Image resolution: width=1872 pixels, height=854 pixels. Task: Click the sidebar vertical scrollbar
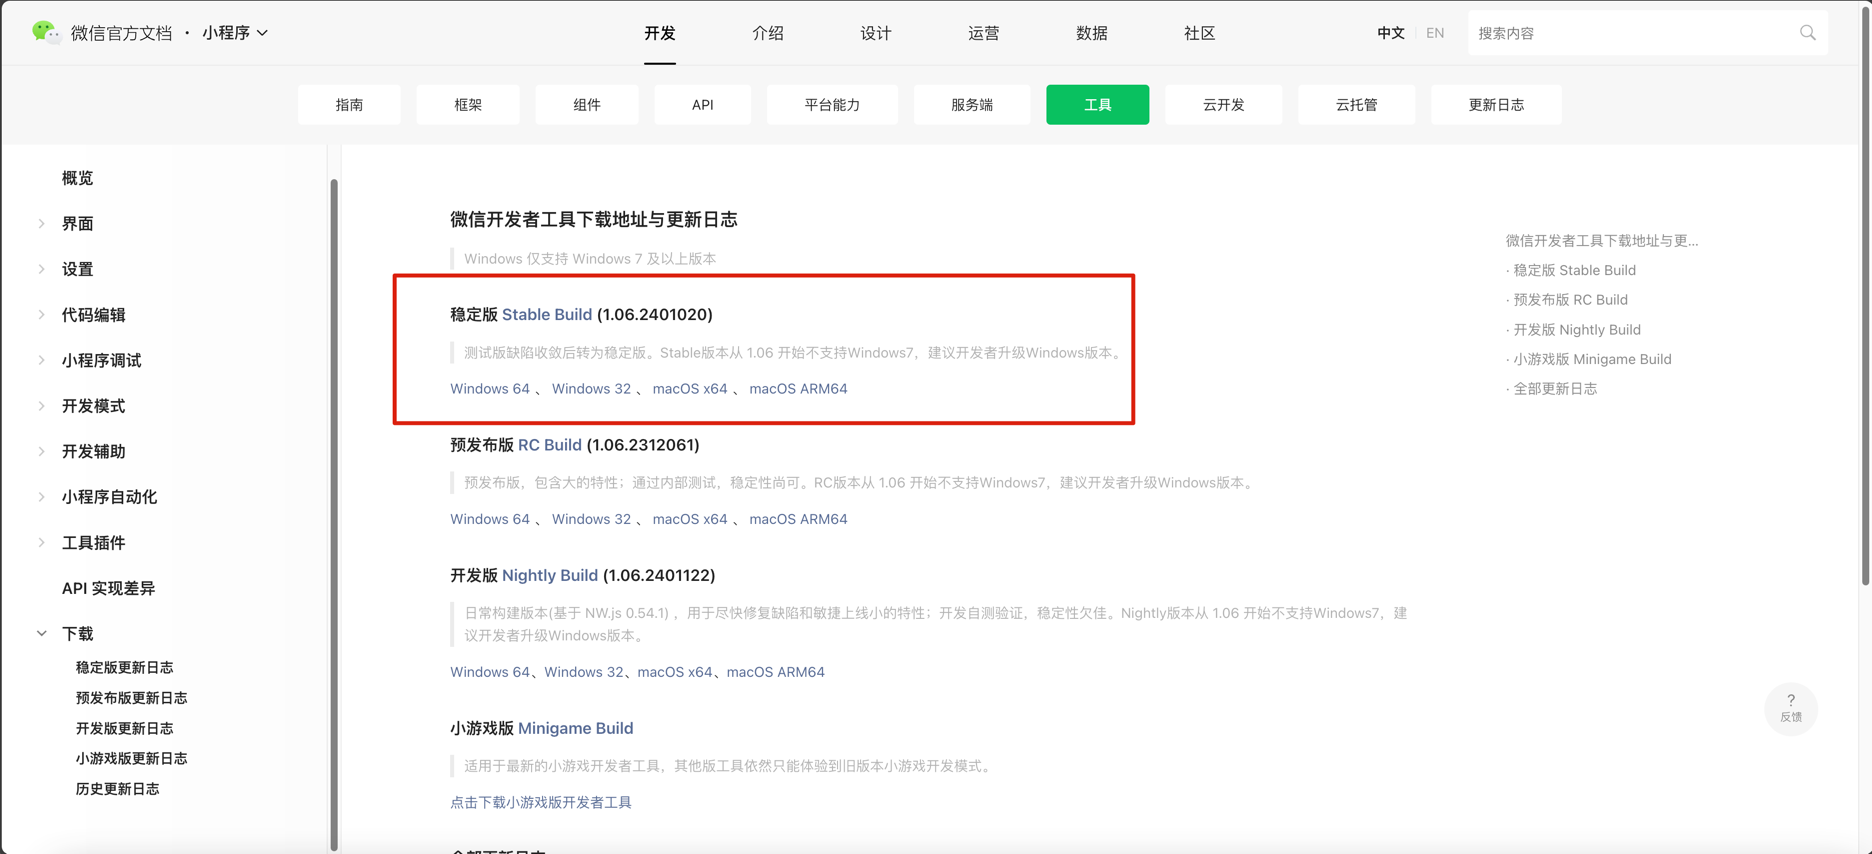coord(334,514)
